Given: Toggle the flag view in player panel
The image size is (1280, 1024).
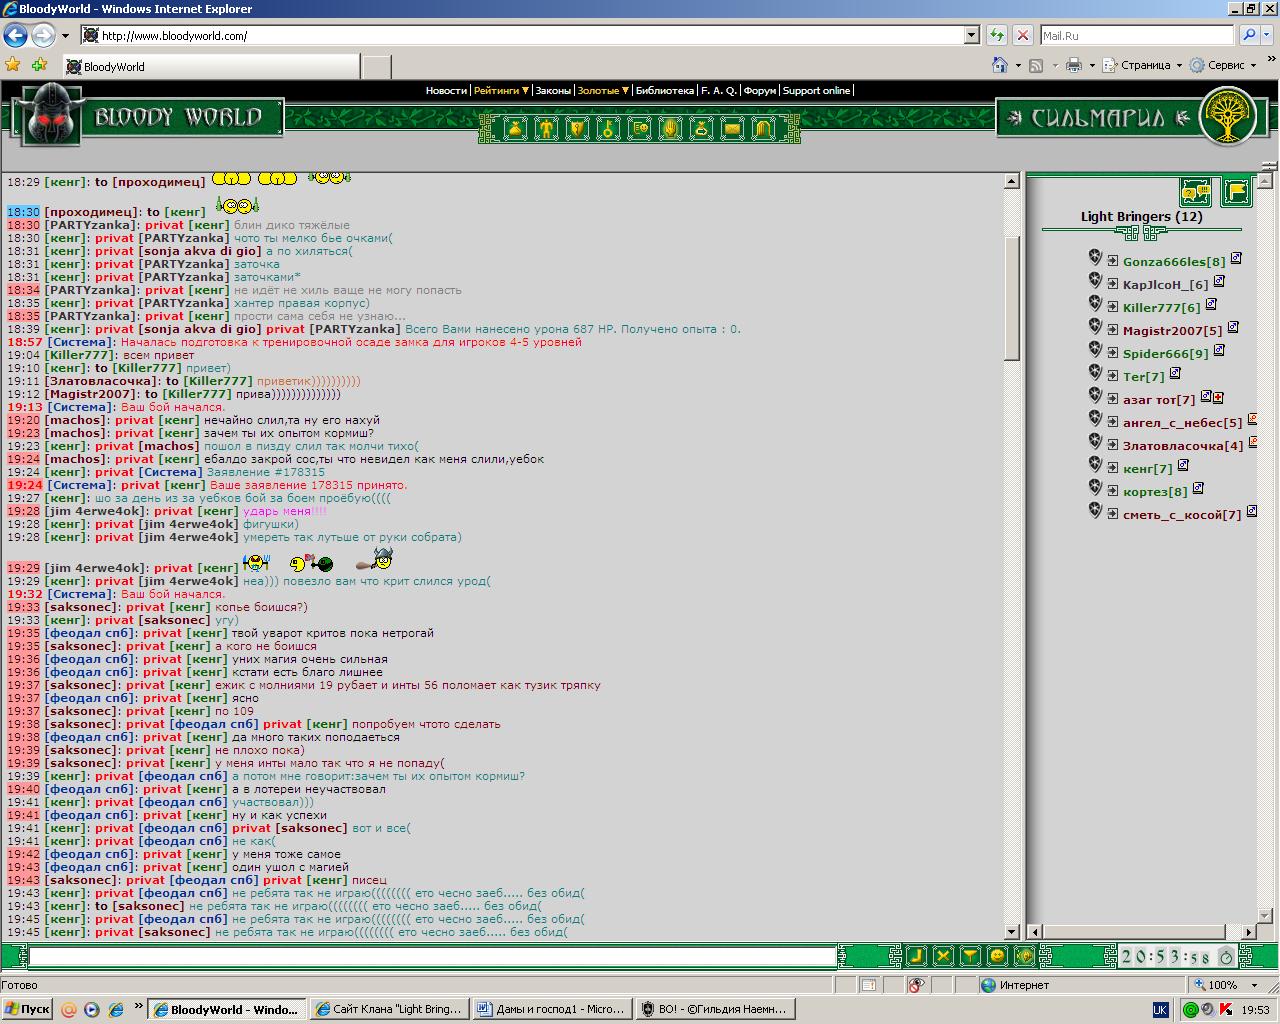Looking at the screenshot, I should tap(1237, 191).
